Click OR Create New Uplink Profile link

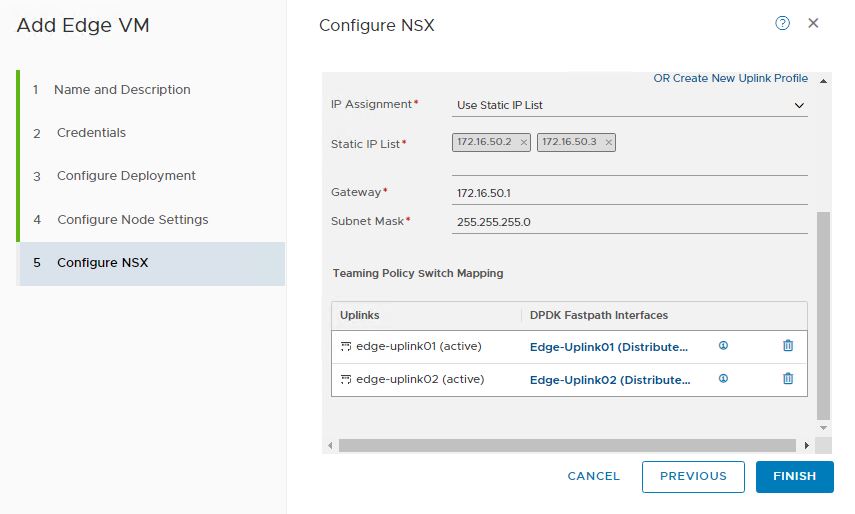click(x=730, y=78)
